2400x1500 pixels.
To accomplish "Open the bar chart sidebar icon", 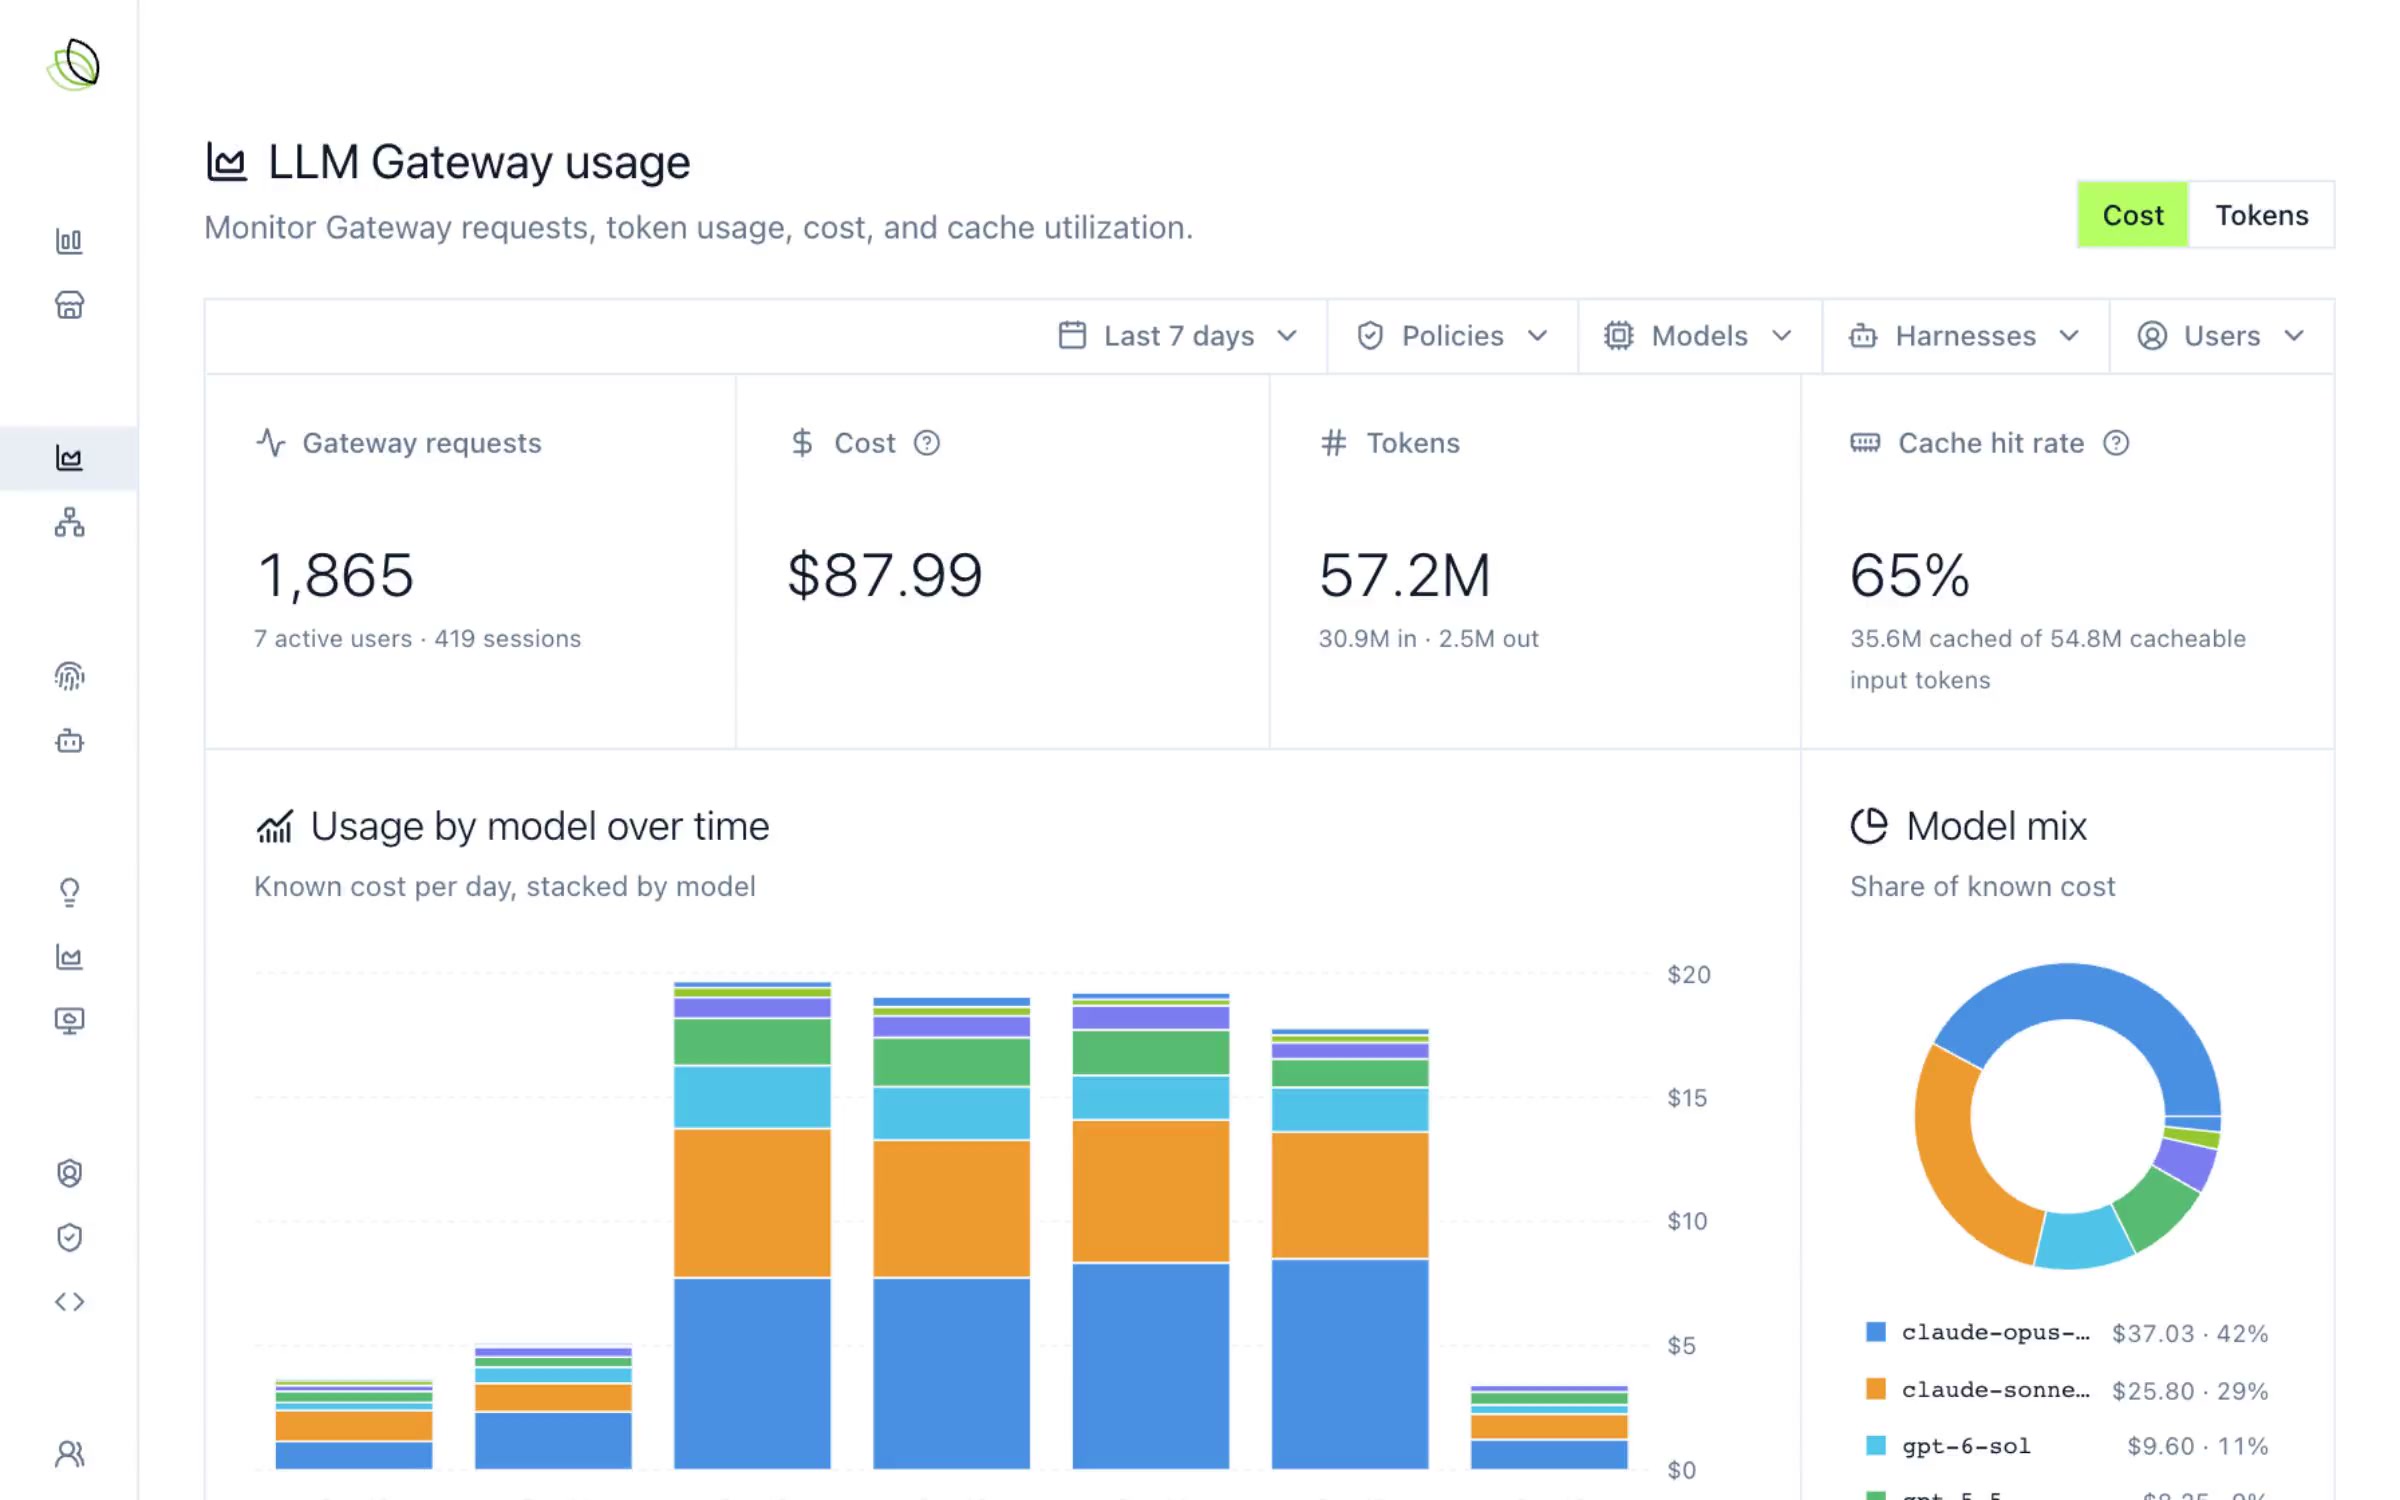I will pyautogui.click(x=69, y=241).
